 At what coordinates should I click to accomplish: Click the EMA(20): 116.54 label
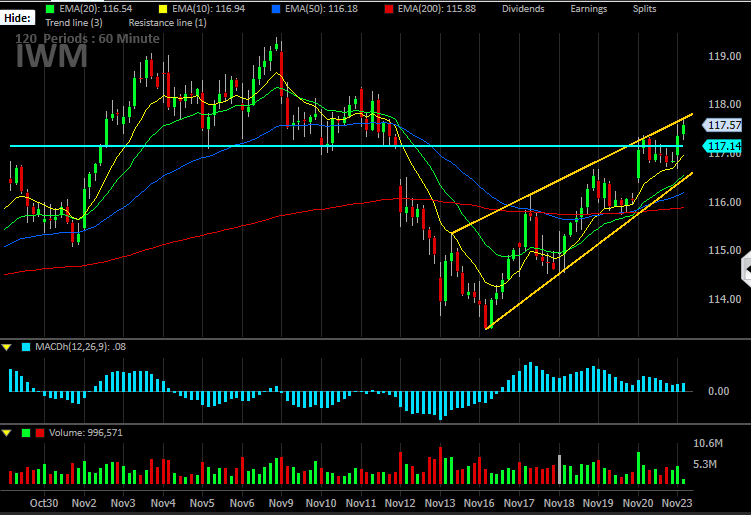tap(96, 9)
